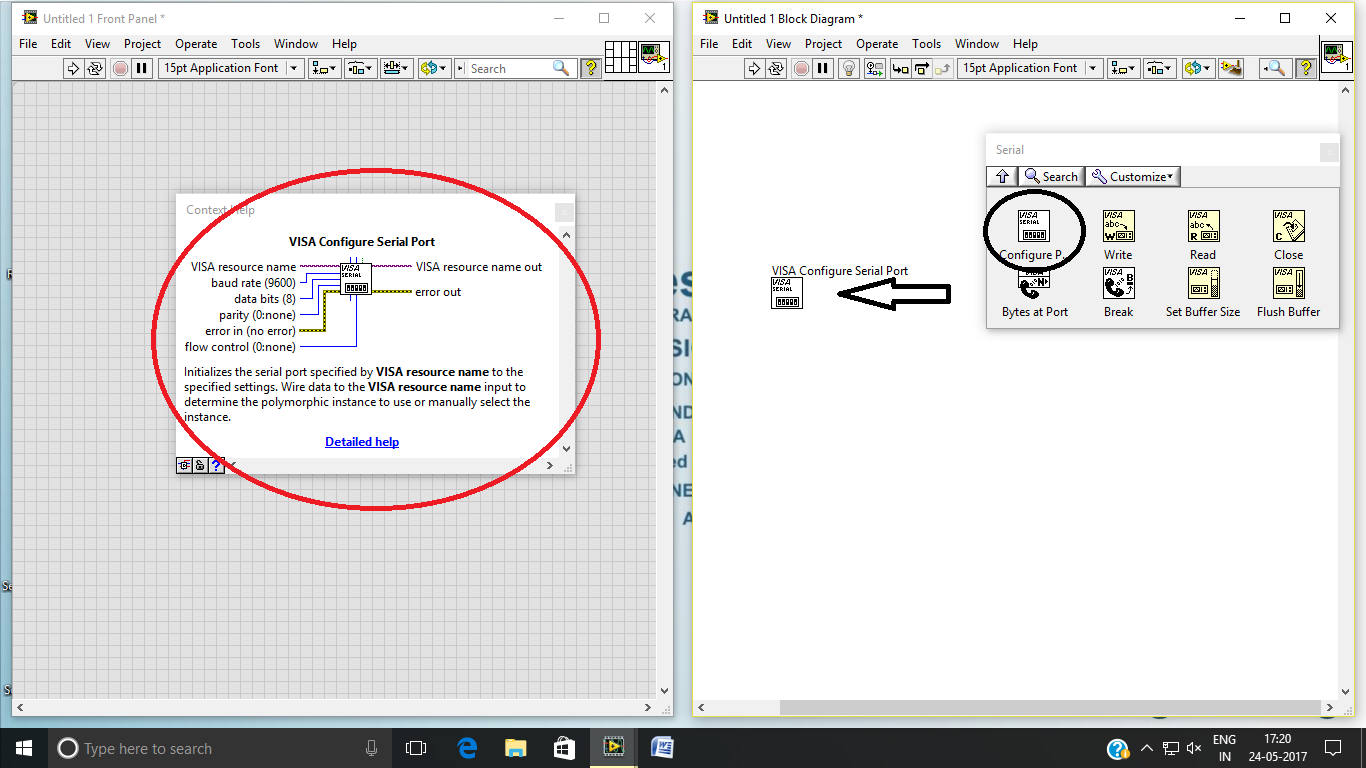Open Window menu in Block Diagram
Screen dimensions: 1366x768
point(977,44)
